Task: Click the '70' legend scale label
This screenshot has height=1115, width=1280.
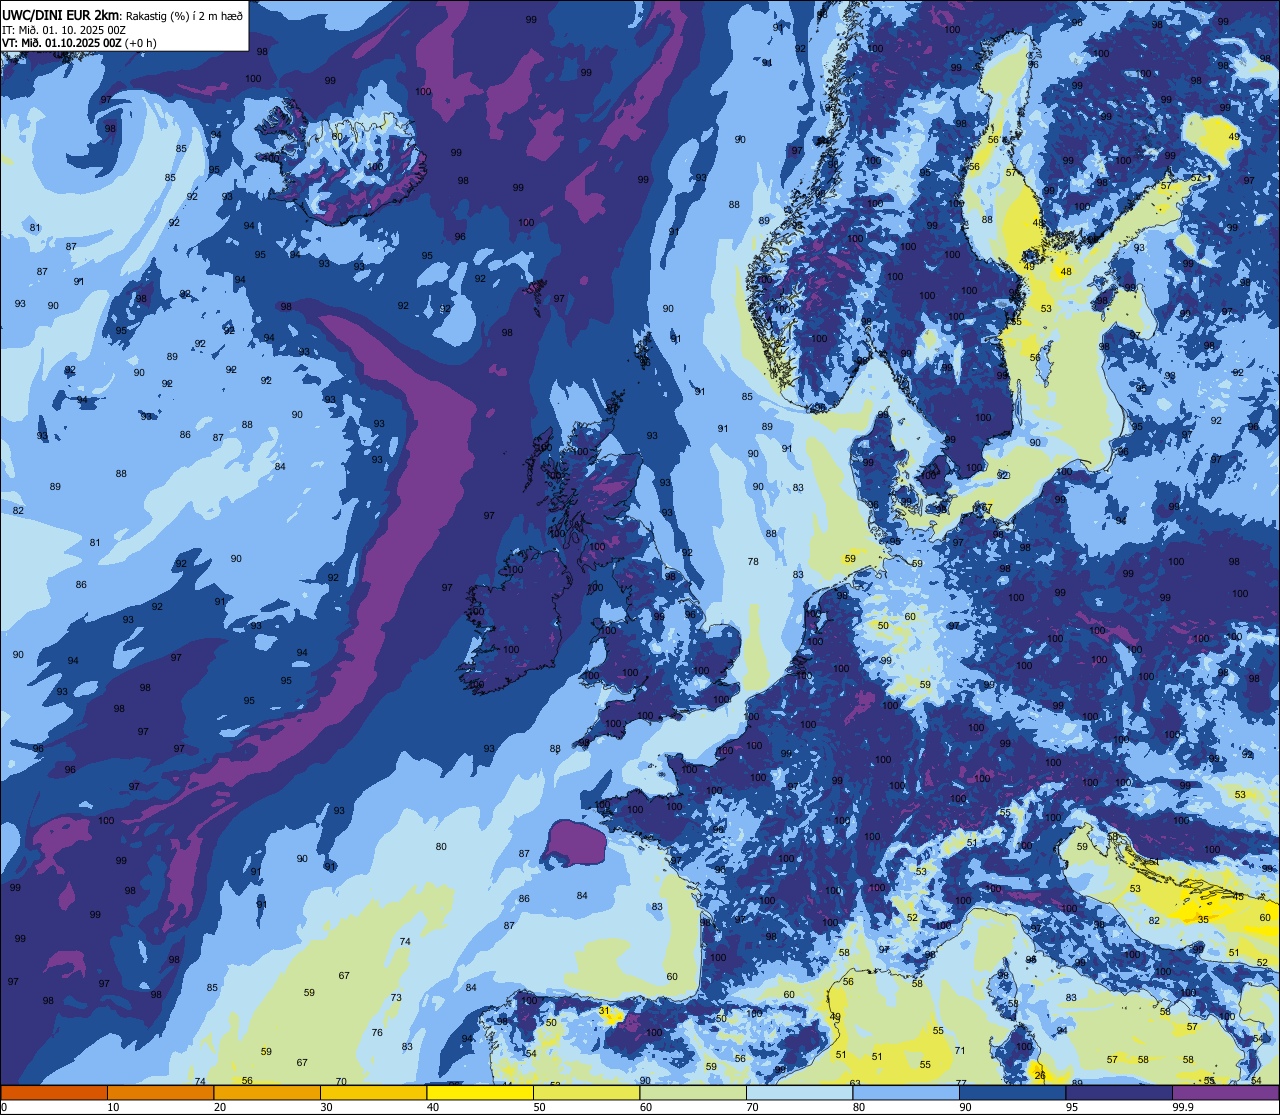Action: (752, 1107)
